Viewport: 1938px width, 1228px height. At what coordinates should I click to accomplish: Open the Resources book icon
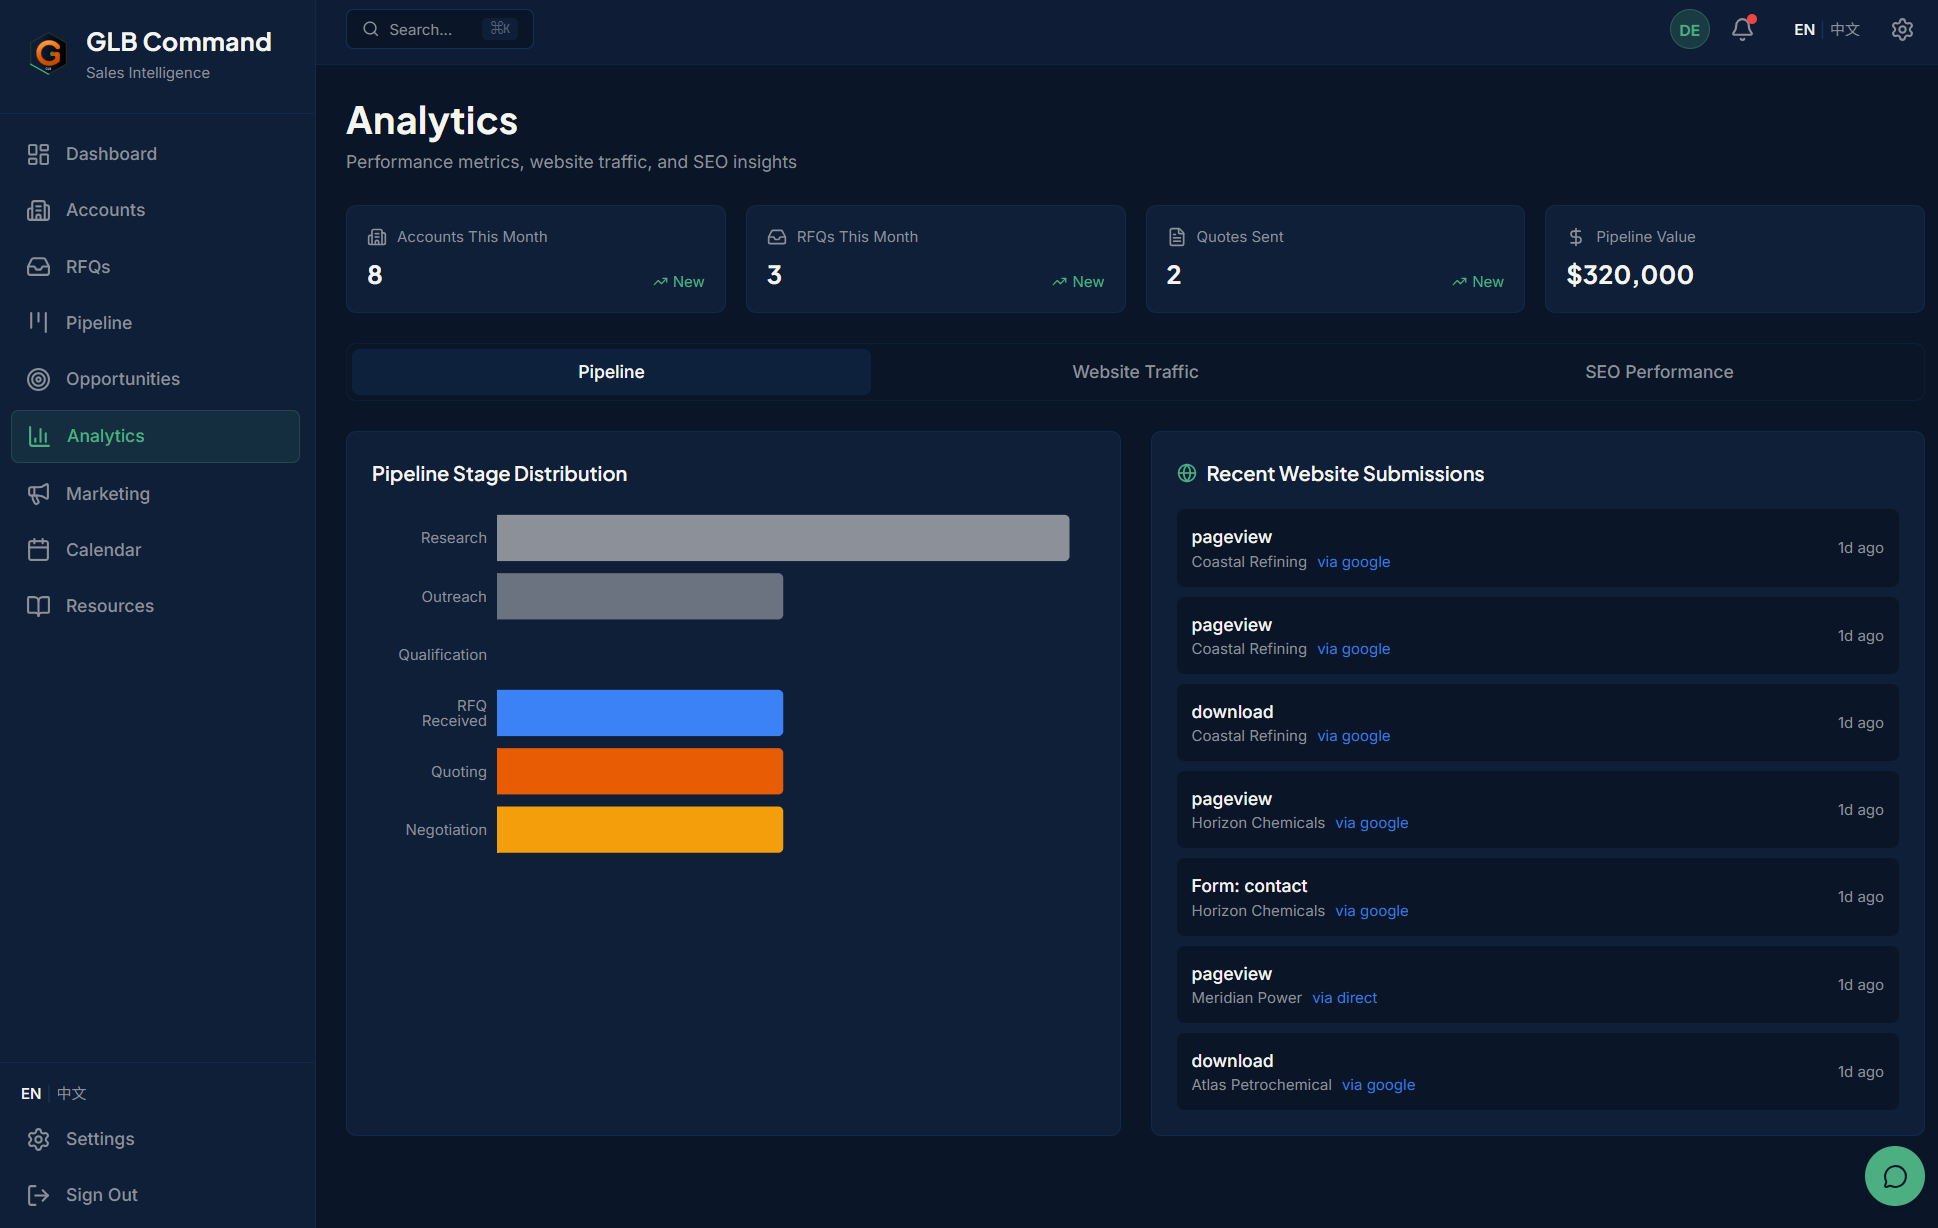coord(38,605)
